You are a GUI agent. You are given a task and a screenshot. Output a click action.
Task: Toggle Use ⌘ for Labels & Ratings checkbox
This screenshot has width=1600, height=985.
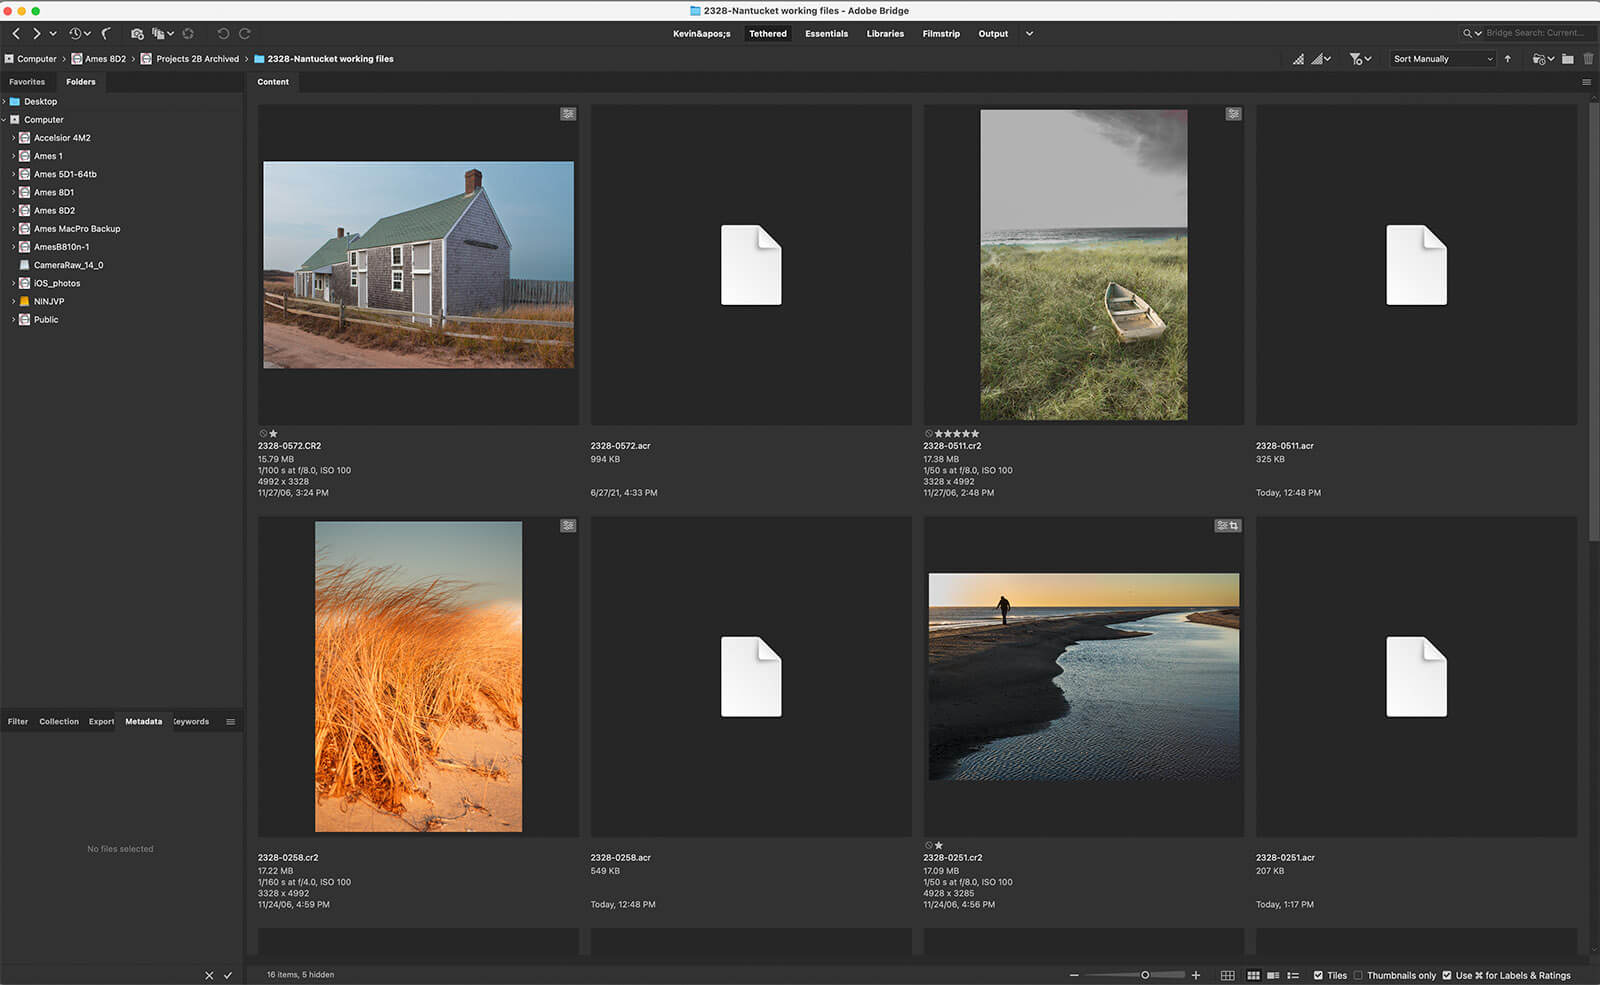coord(1447,975)
